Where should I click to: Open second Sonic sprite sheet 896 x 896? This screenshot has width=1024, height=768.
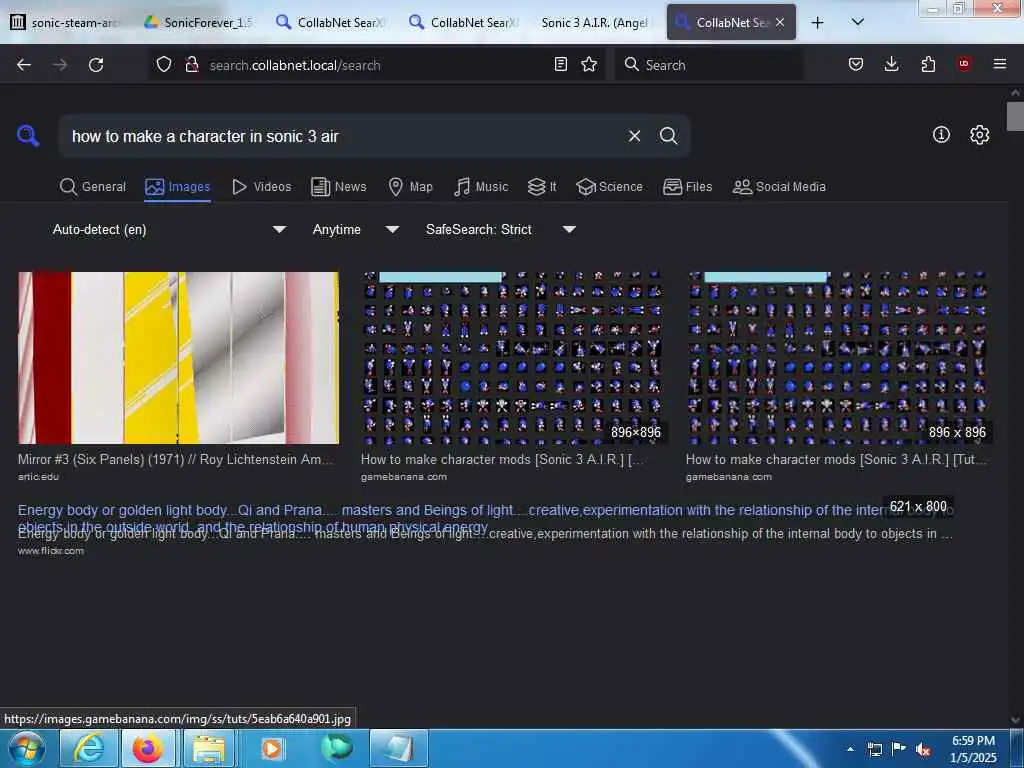[839, 358]
